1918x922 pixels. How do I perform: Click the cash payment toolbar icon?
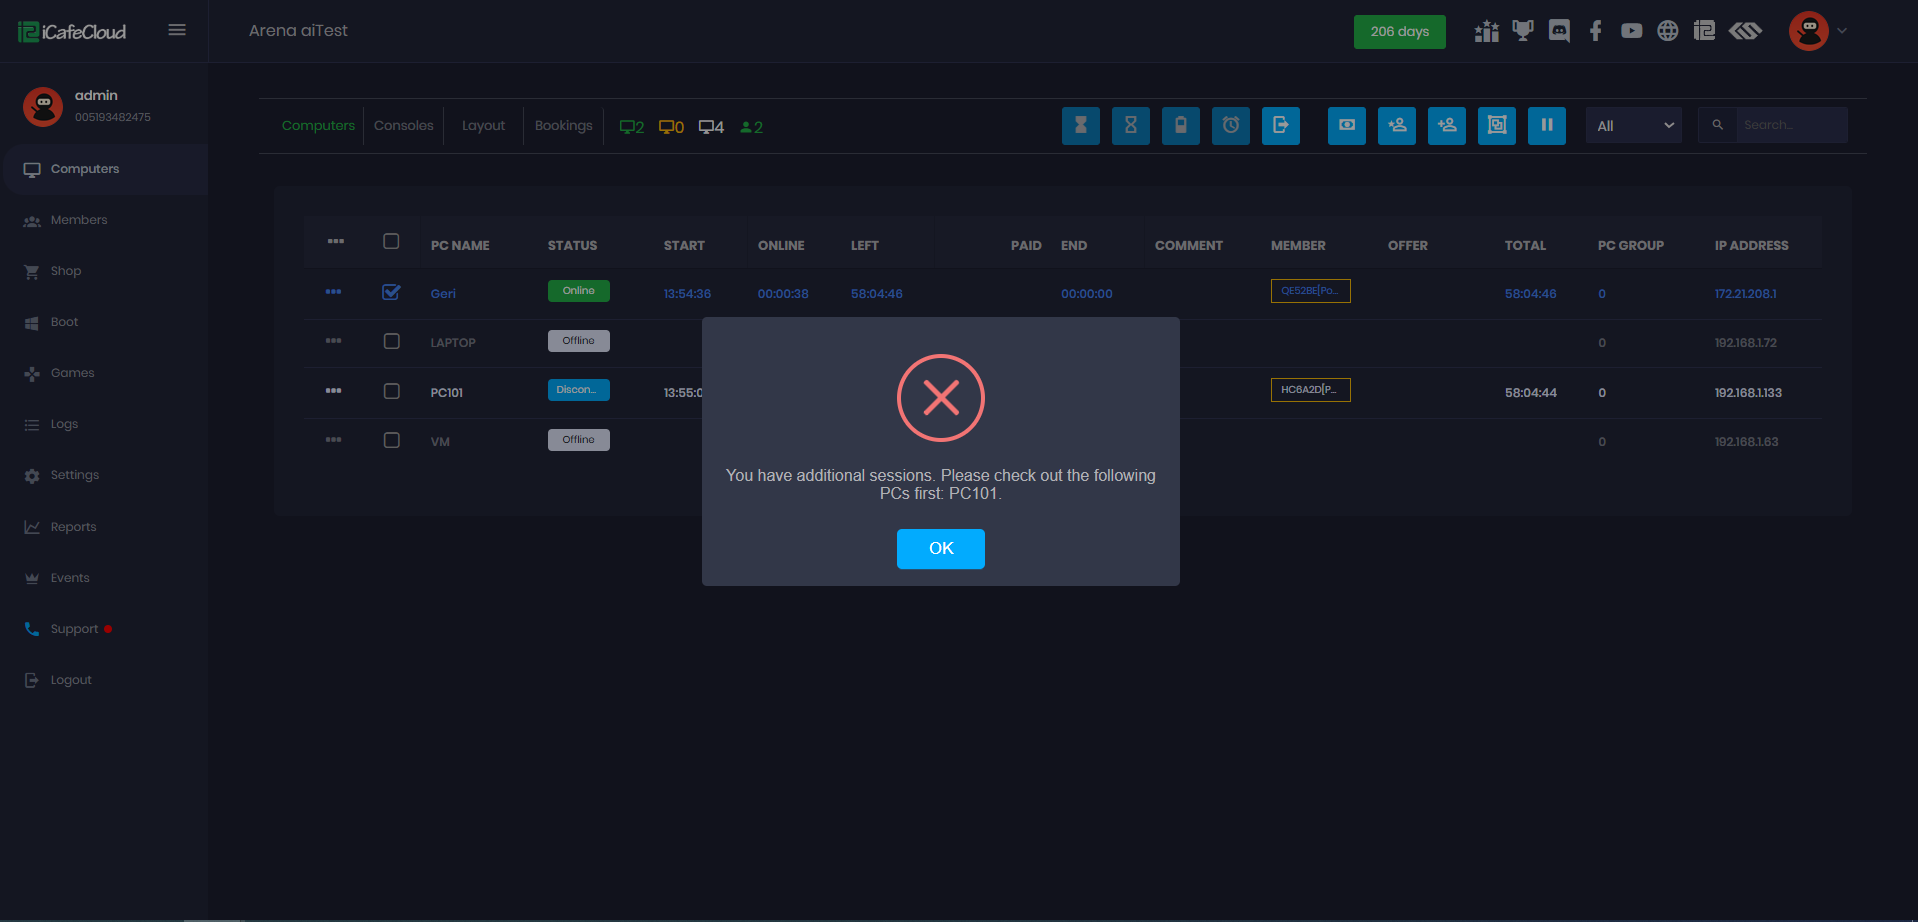click(x=1346, y=126)
